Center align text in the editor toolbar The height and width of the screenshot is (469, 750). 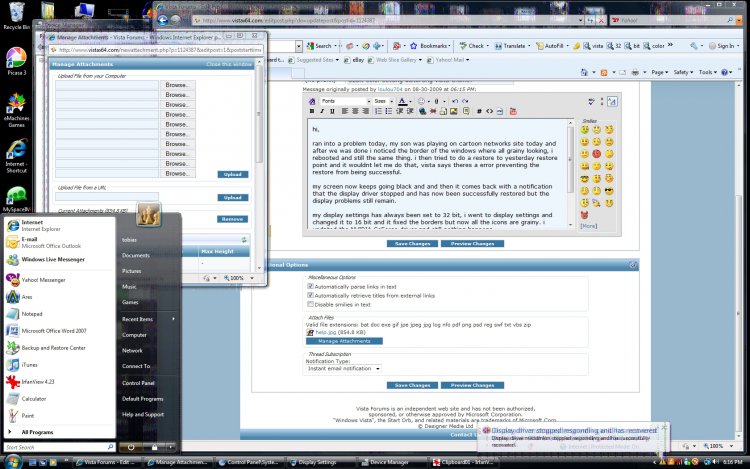pos(355,111)
